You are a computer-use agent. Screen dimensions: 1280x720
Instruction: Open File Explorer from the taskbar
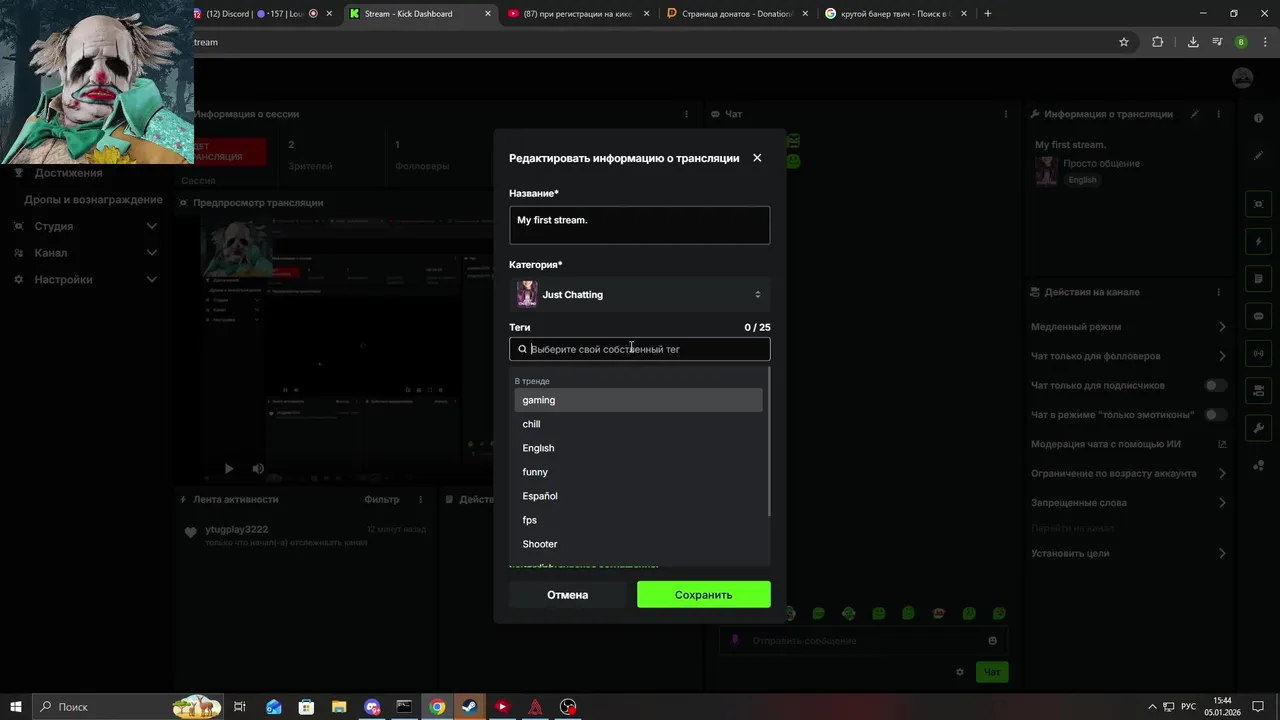(x=339, y=707)
